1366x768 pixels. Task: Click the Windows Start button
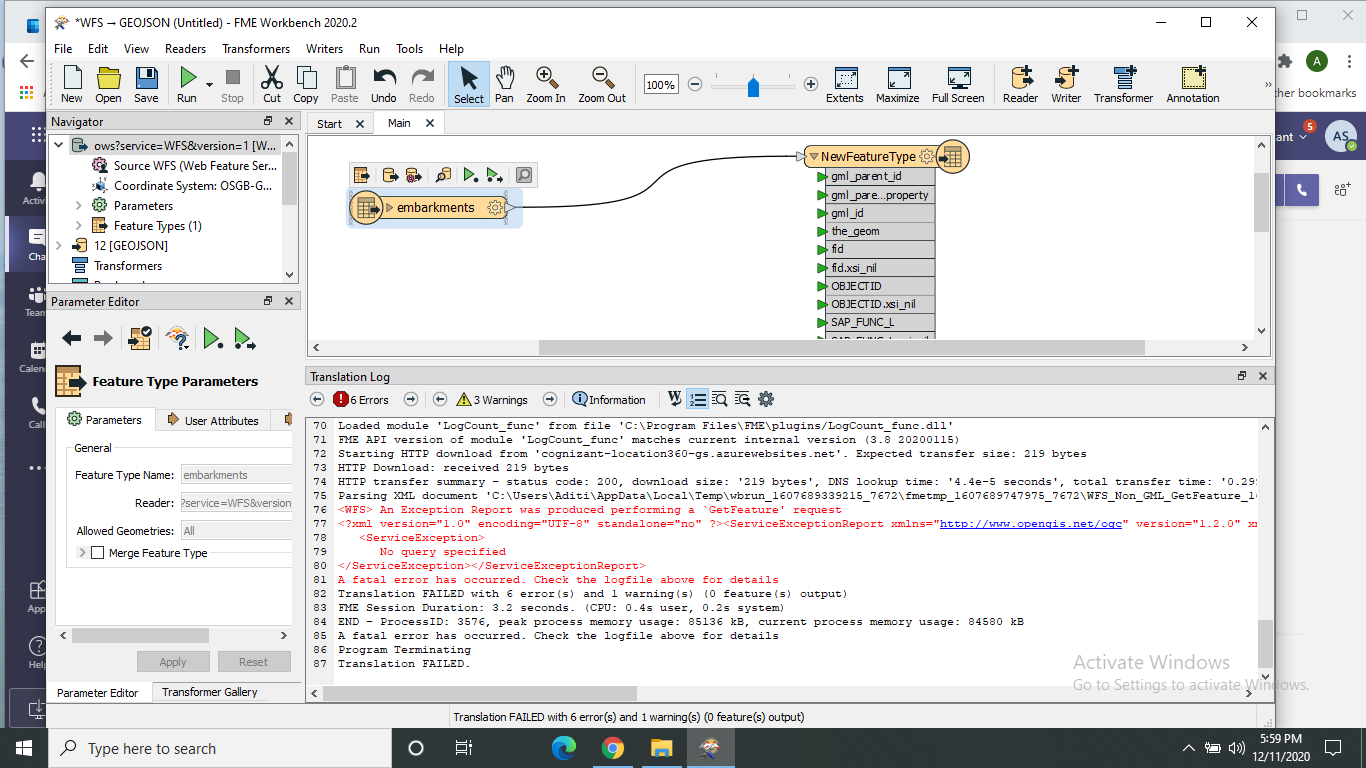click(23, 748)
